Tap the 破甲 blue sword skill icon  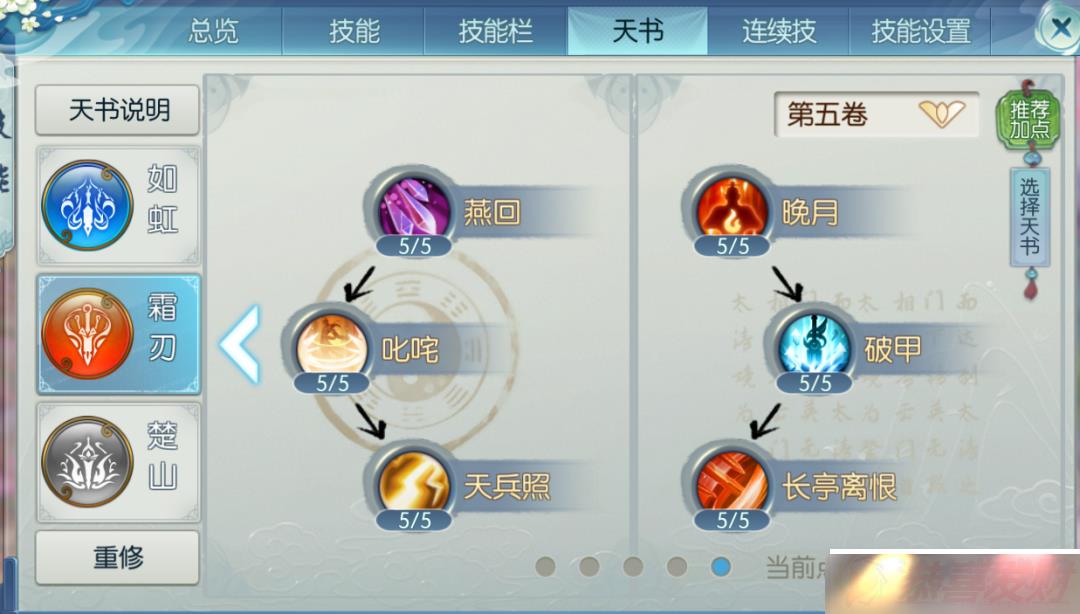[x=813, y=346]
